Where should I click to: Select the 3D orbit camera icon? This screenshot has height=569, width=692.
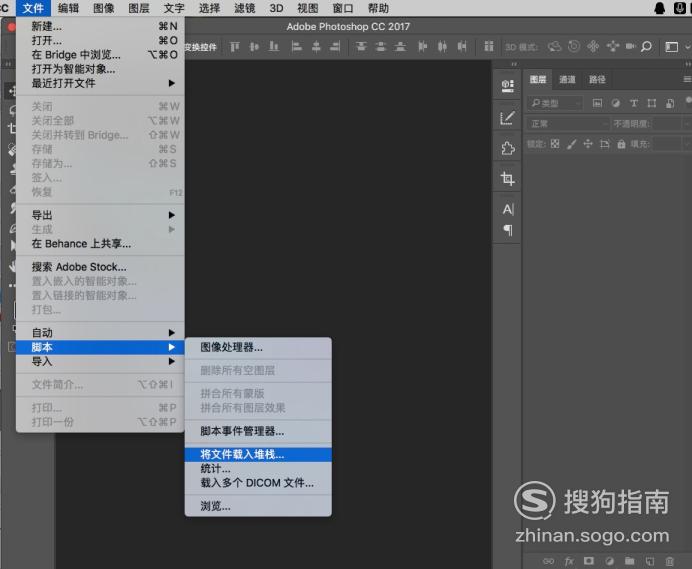click(x=554, y=46)
